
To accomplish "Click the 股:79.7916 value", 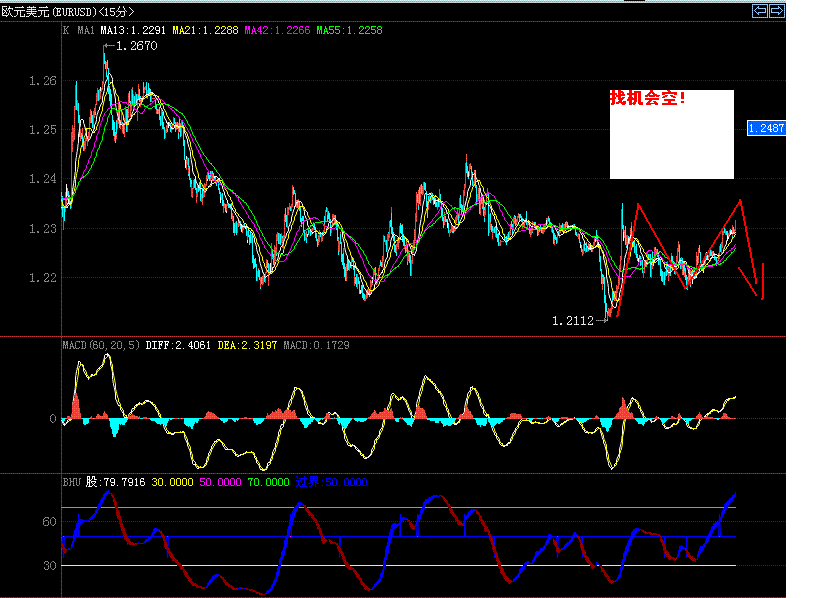I will 116,482.
